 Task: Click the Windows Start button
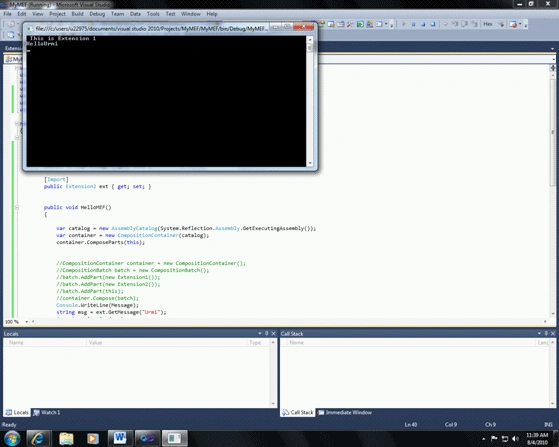[12, 438]
